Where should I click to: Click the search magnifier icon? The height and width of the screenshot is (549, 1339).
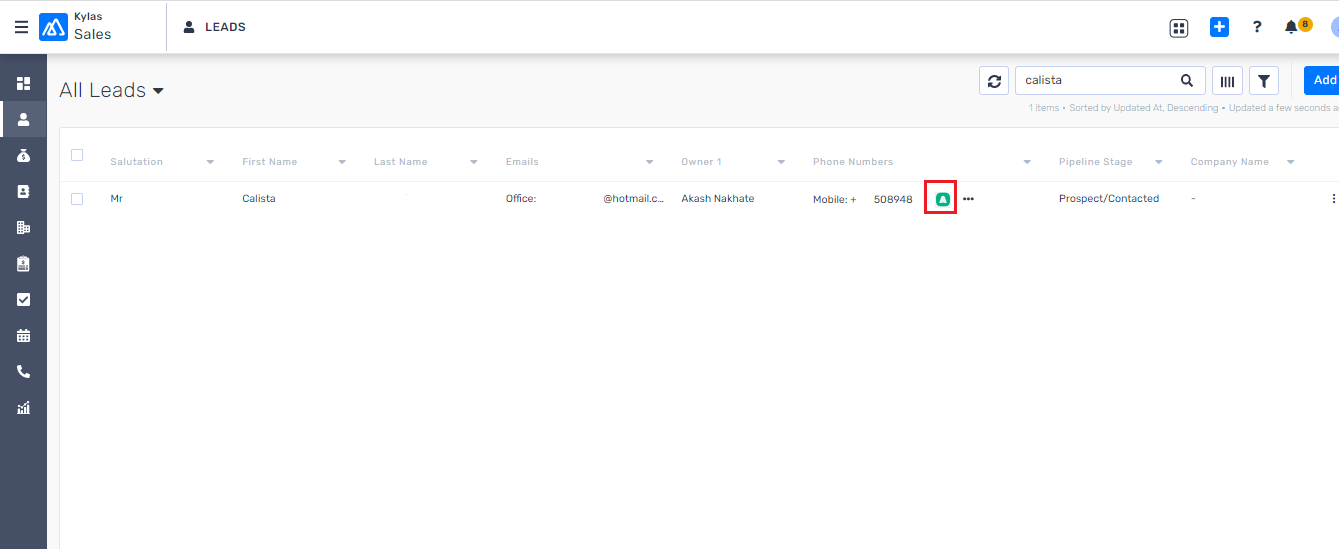click(1187, 81)
